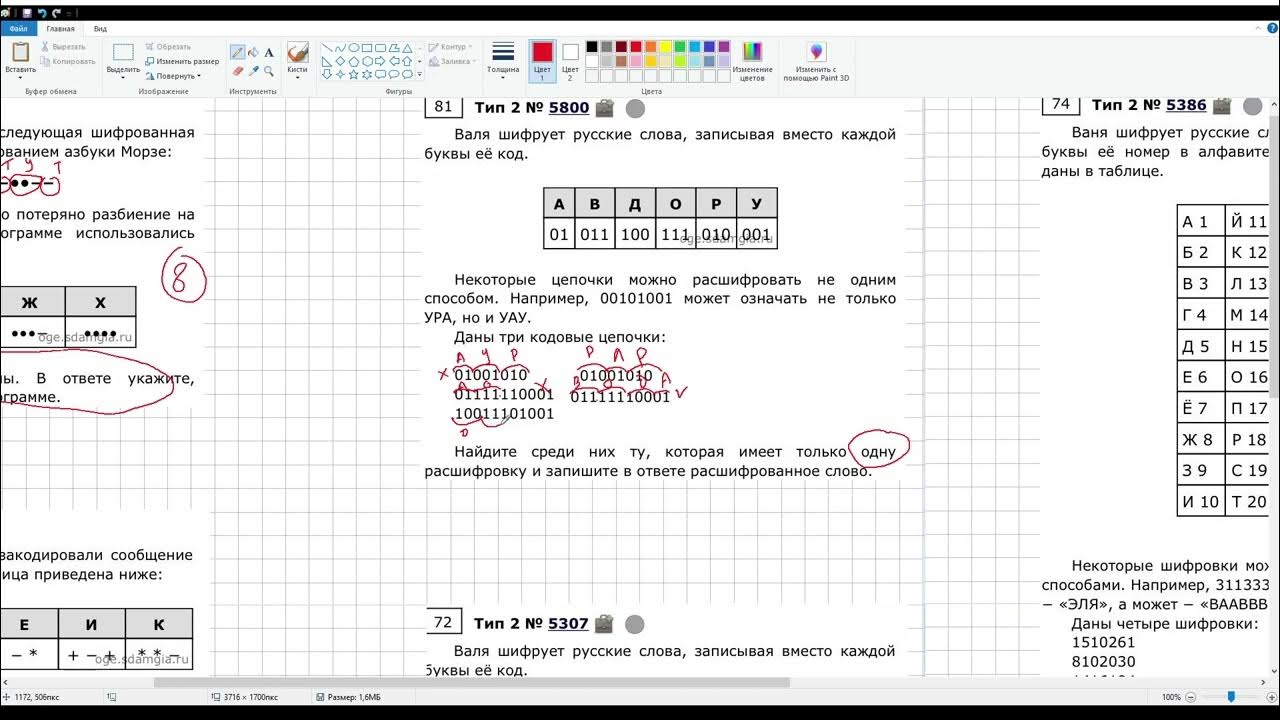Open the Вставить paste dropdown arrow

pos(20,78)
